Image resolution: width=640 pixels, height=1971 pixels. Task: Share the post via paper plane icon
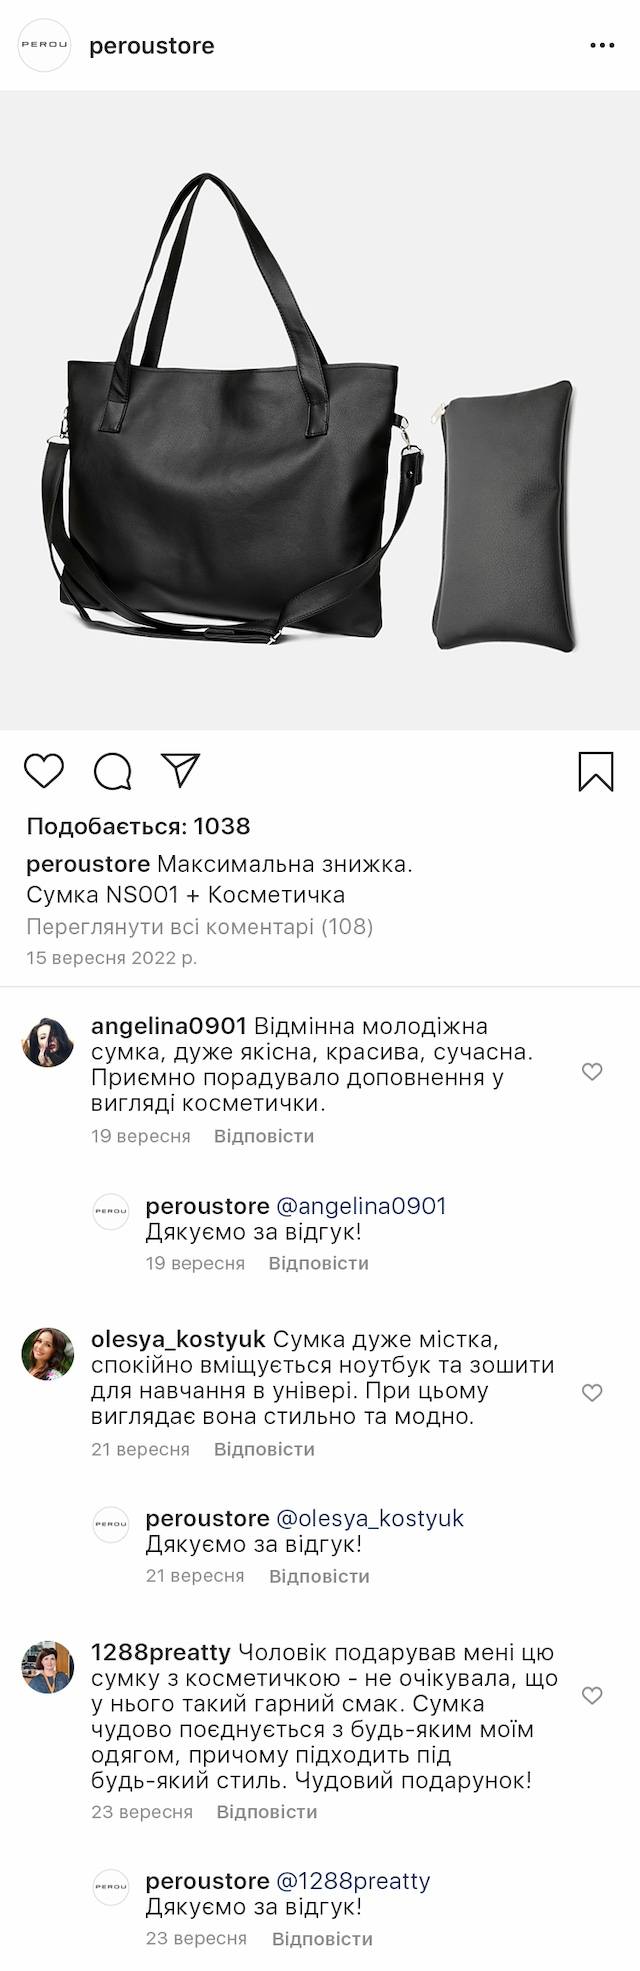(x=181, y=770)
